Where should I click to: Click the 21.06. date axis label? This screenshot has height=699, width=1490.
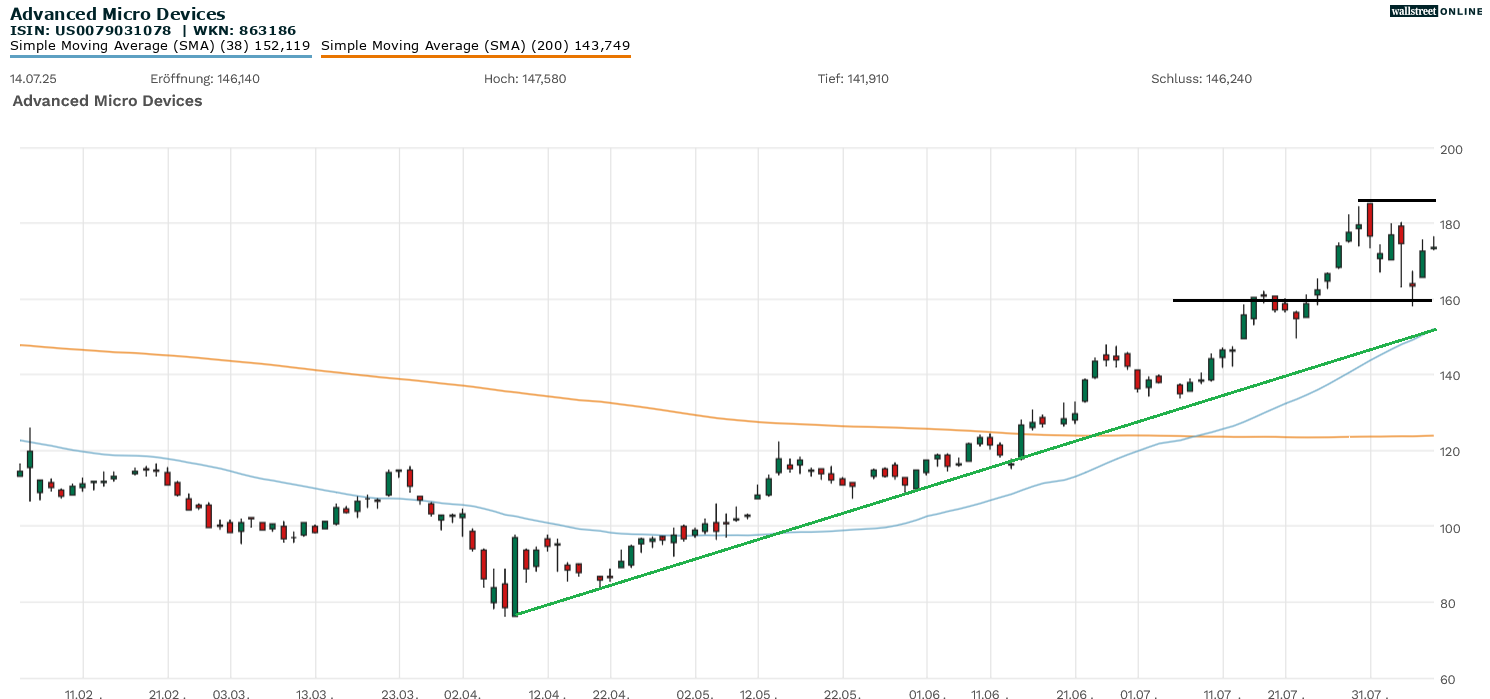(x=1074, y=693)
